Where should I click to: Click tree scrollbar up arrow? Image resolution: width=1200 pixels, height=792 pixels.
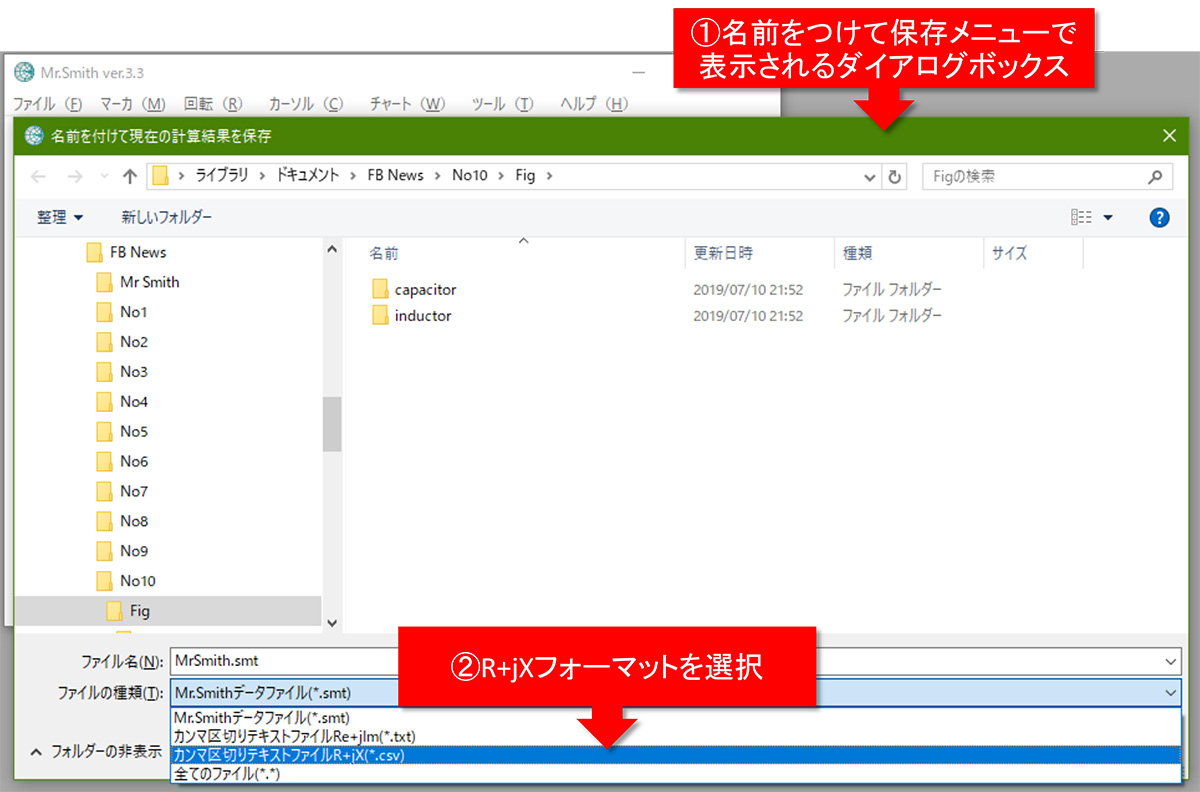point(332,249)
